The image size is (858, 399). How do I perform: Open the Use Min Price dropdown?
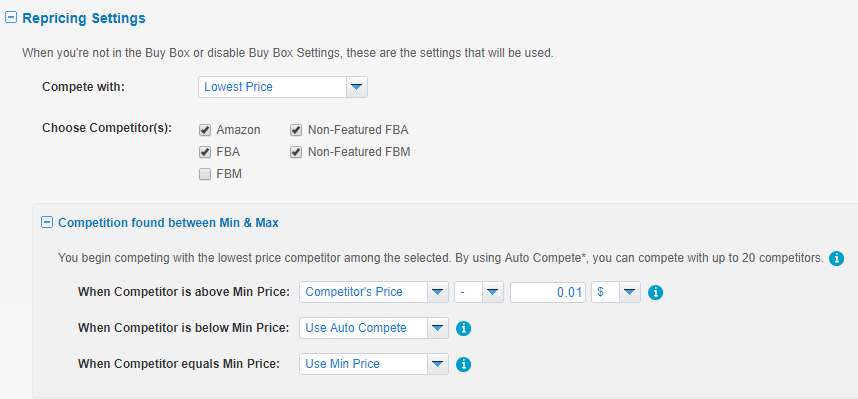pyautogui.click(x=374, y=364)
